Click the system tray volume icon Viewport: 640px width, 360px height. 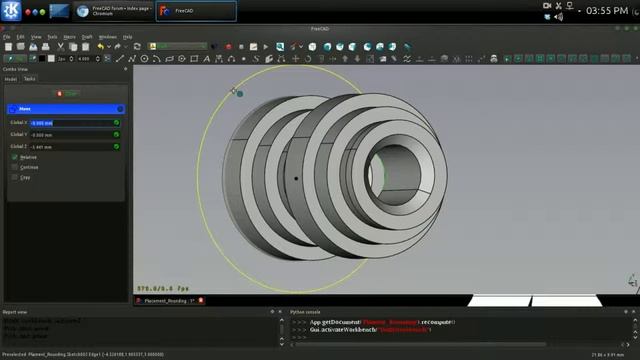pos(559,17)
